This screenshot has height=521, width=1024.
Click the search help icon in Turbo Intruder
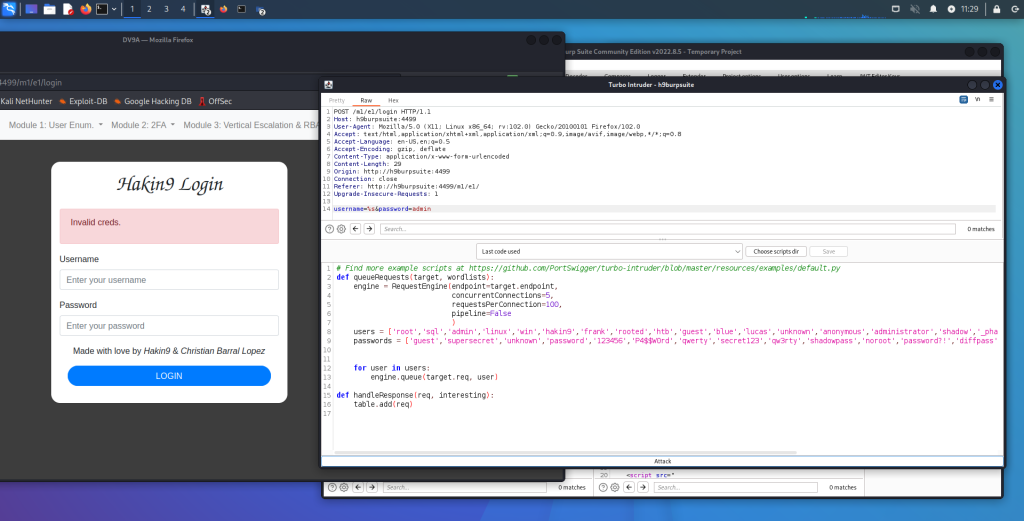click(x=329, y=229)
